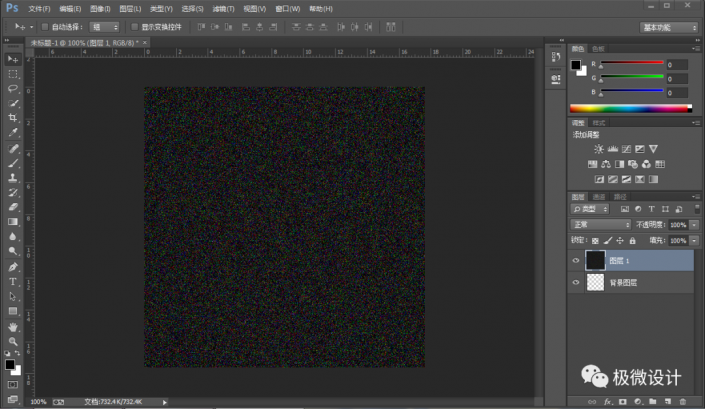Screen dimensions: 705x409
Task: Select the Rectangular Marquee tool
Action: (13, 74)
